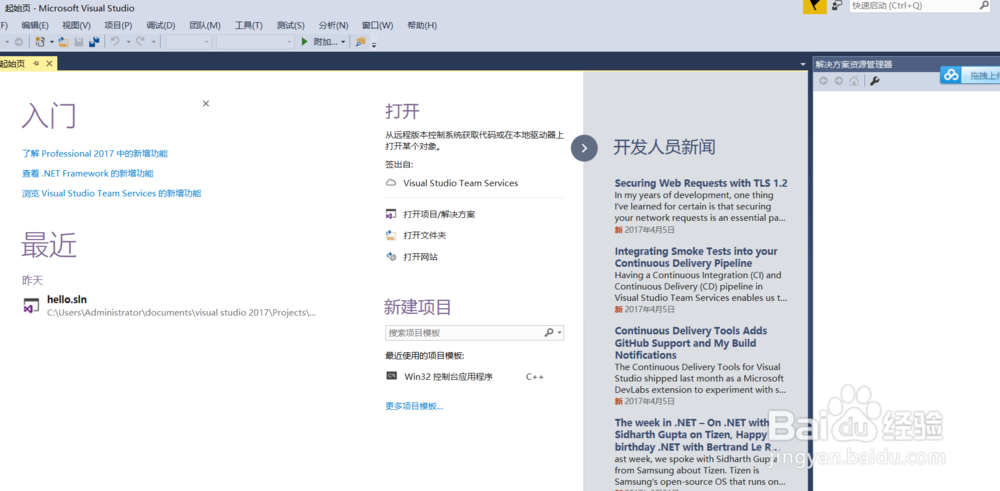Open 浏览 Visual Studio Team Services 的新增功能 link

pyautogui.click(x=112, y=193)
